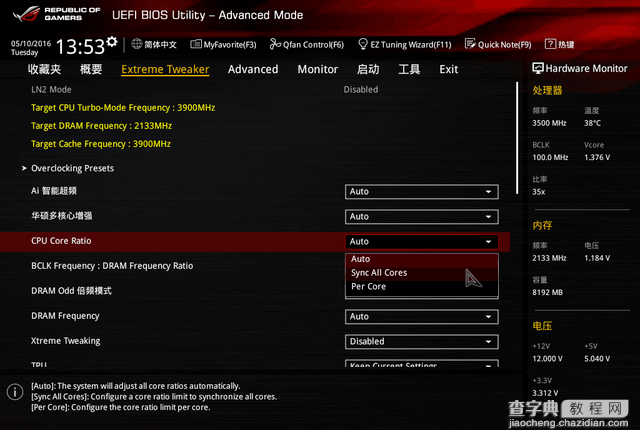The image size is (640, 430).
Task: Click the info icon beside help text
Action: 15,392
